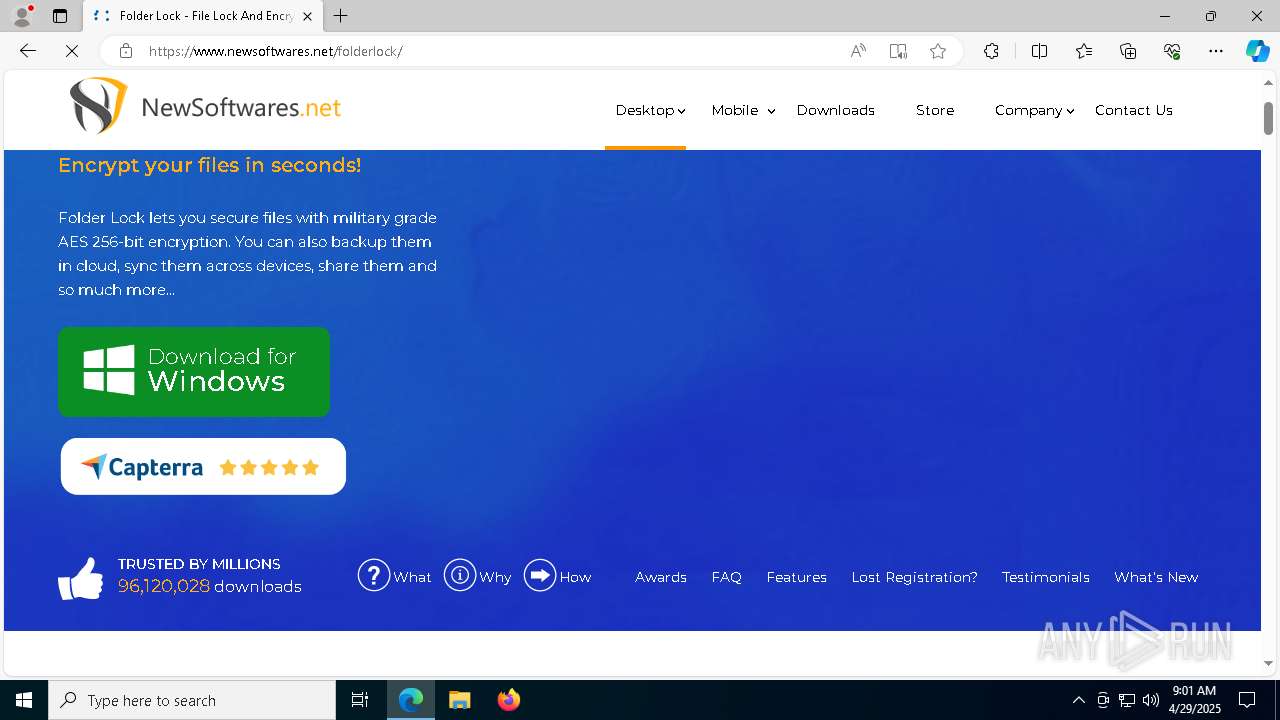Screen dimensions: 1280x720
Task: Click the browser back arrow
Action: pos(28,51)
